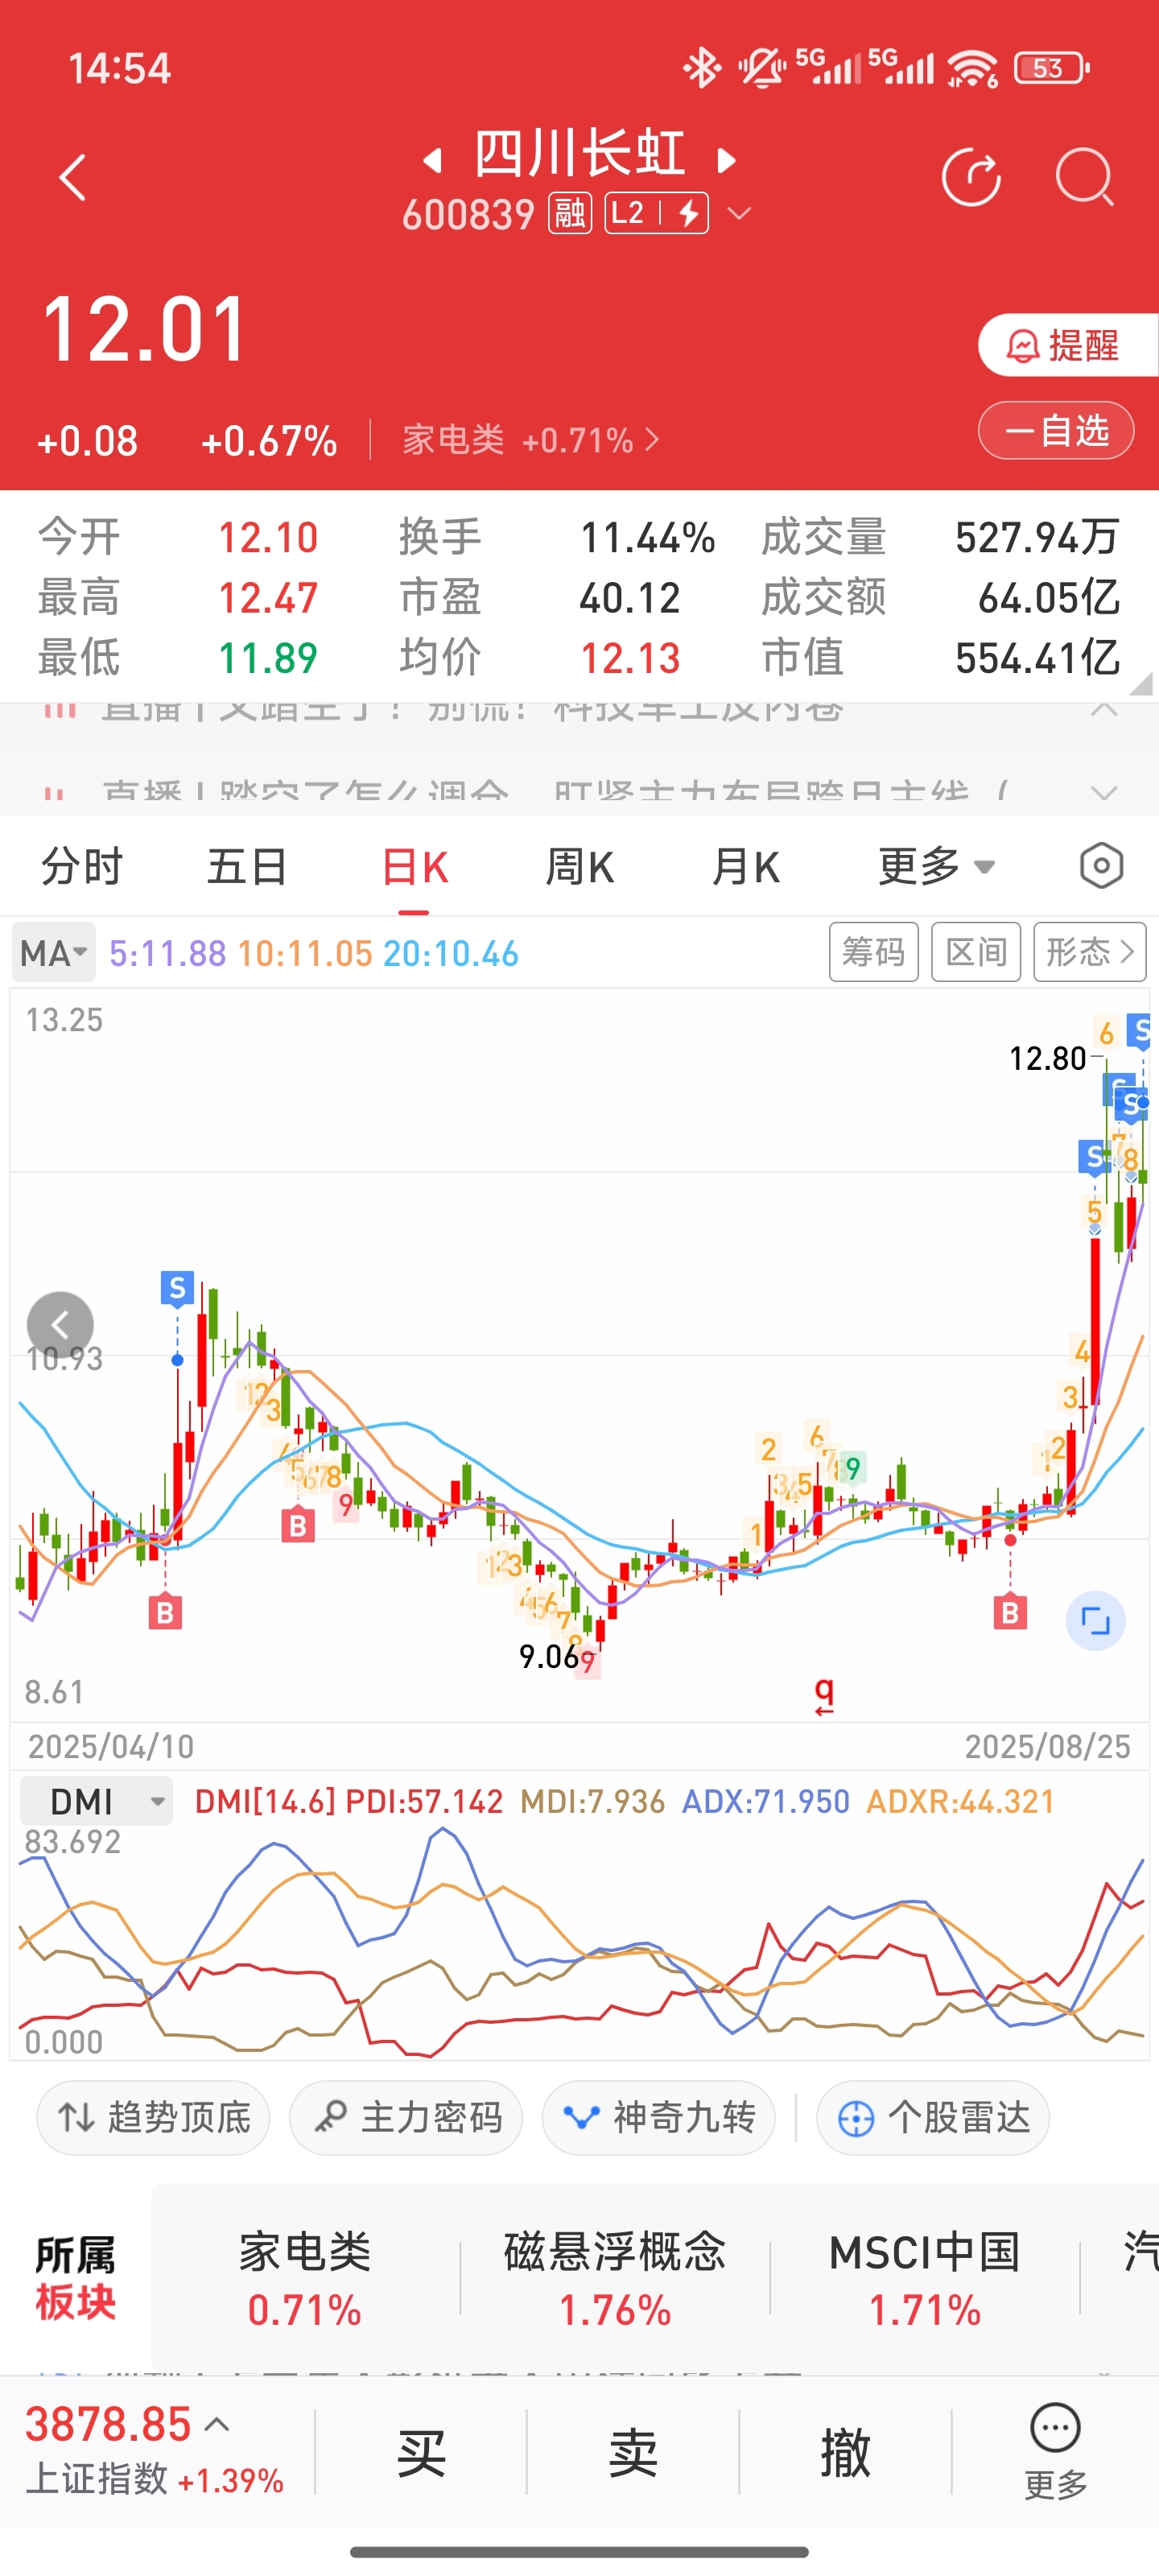The image size is (1159, 2576).
Task: Remove from watchlist via 自选
Action: point(1056,431)
